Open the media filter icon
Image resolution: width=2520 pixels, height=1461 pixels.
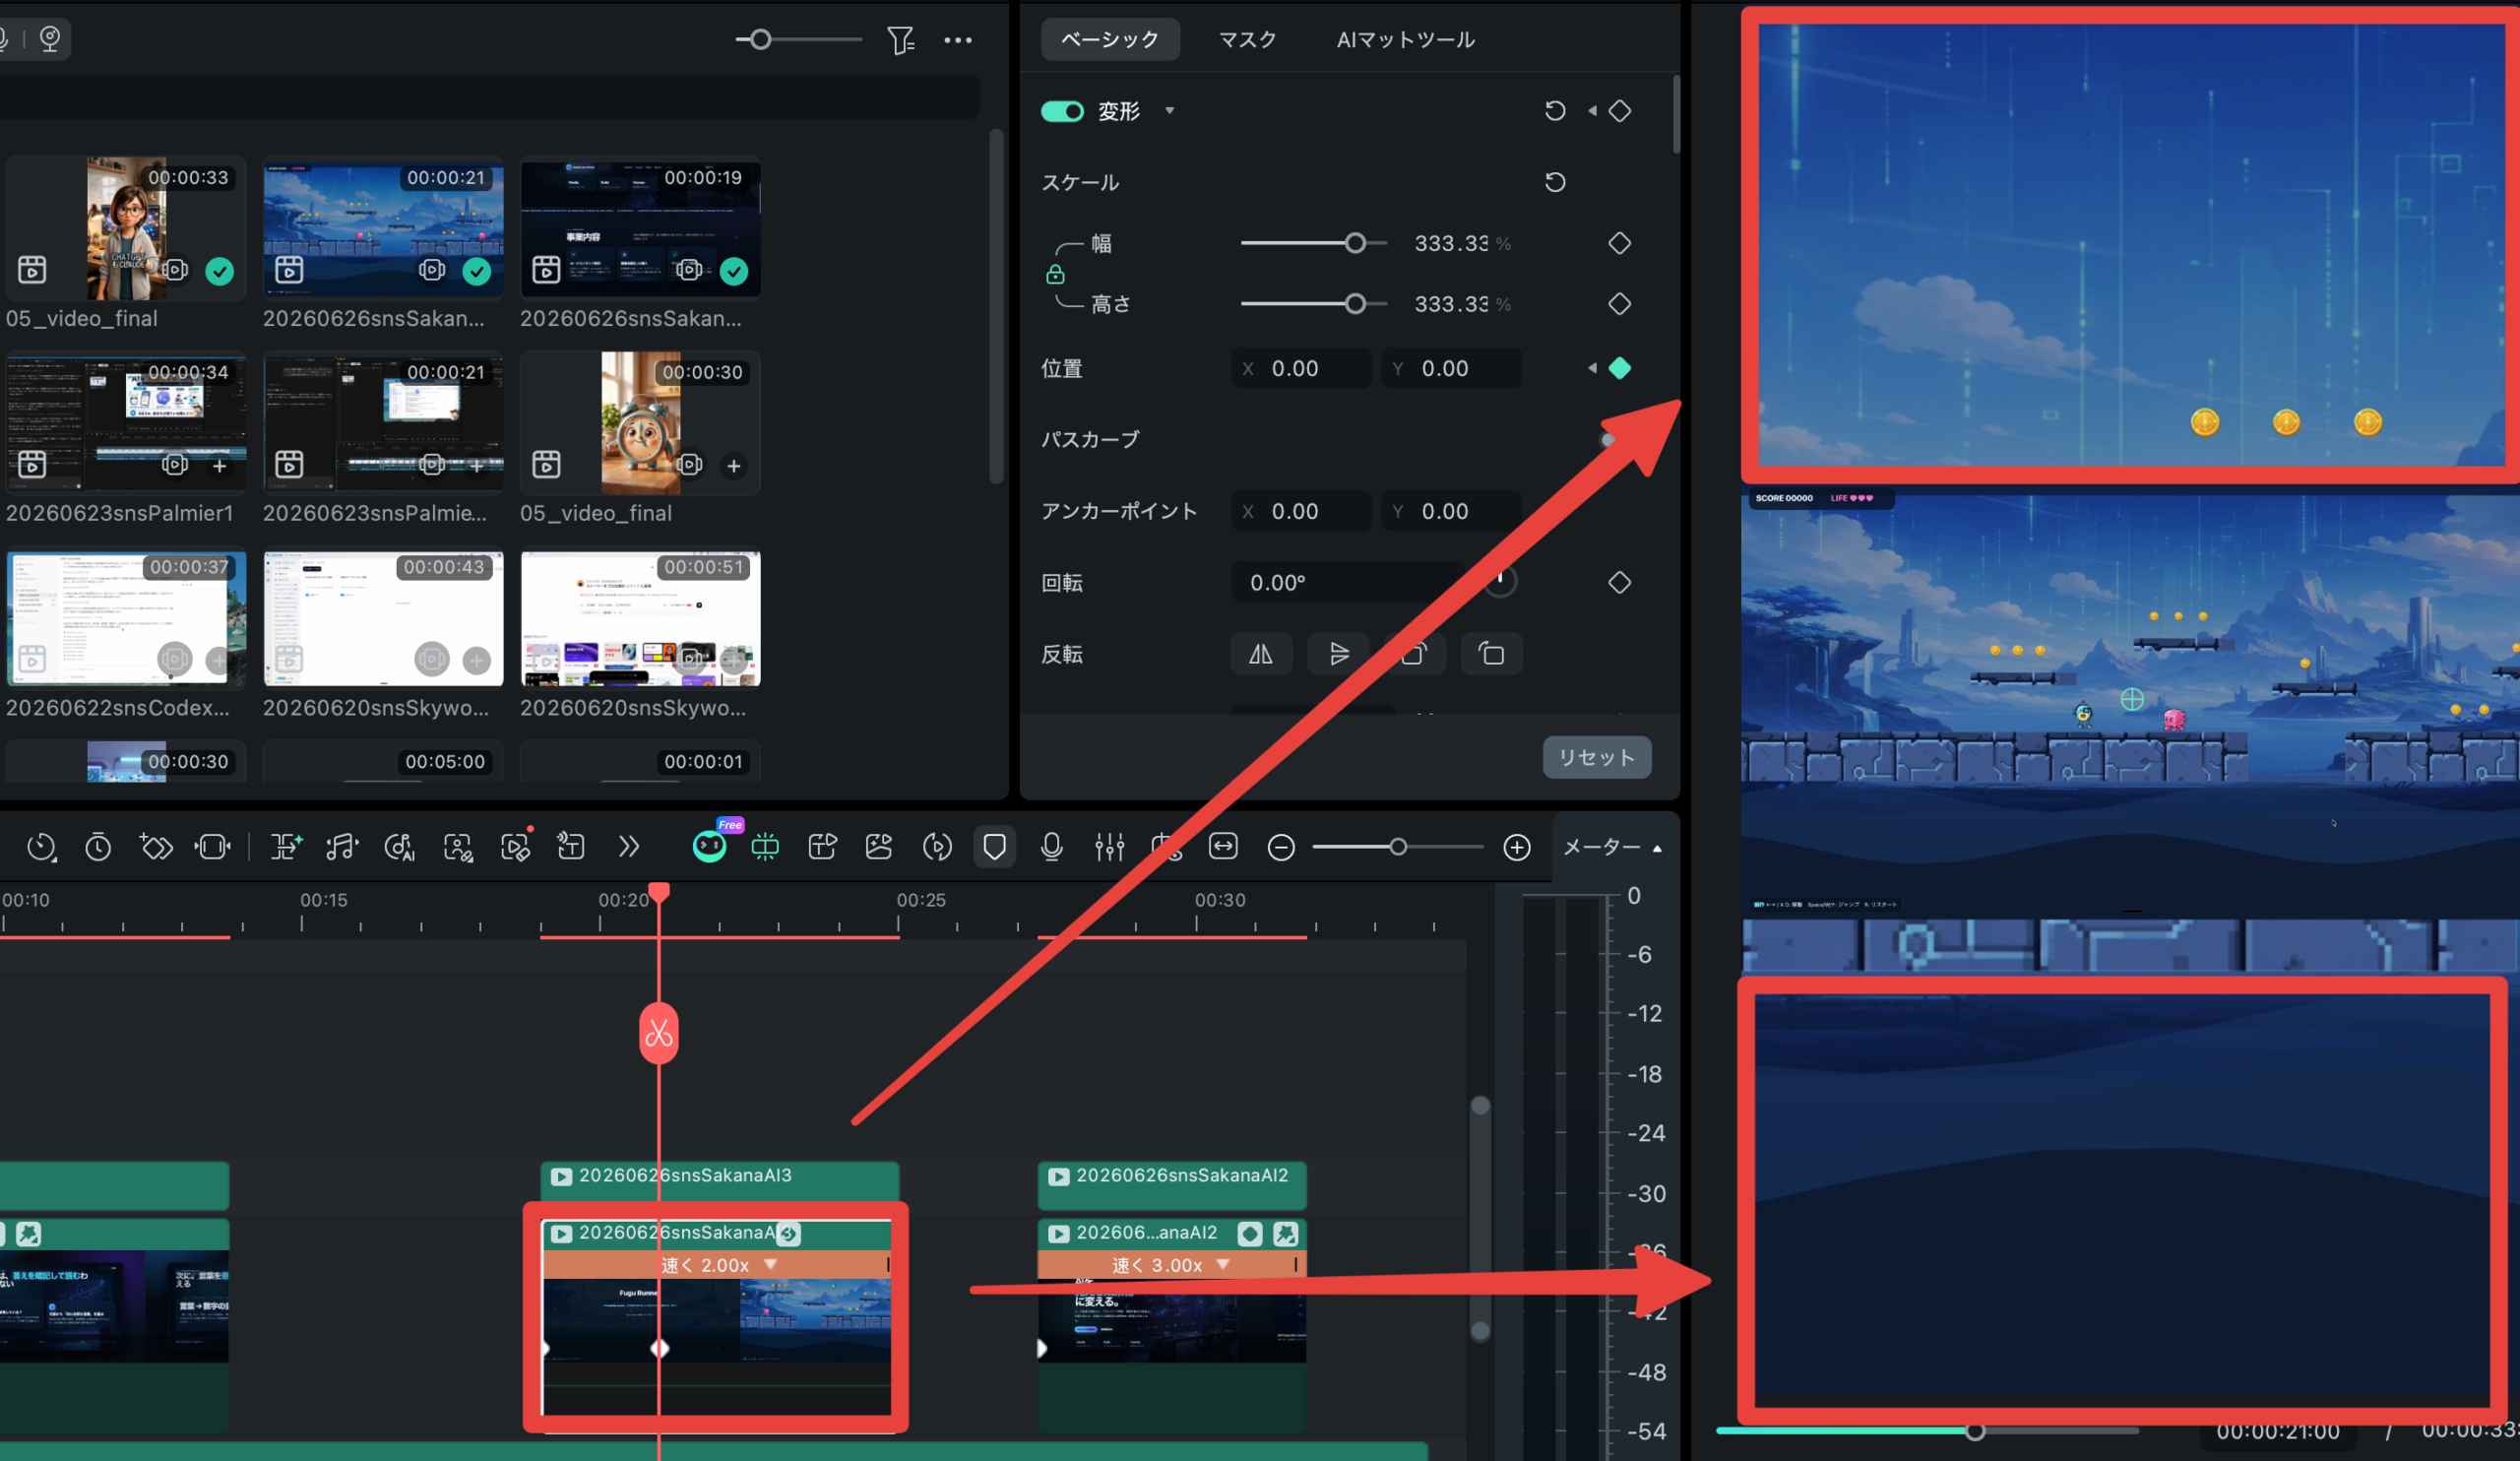click(x=900, y=40)
